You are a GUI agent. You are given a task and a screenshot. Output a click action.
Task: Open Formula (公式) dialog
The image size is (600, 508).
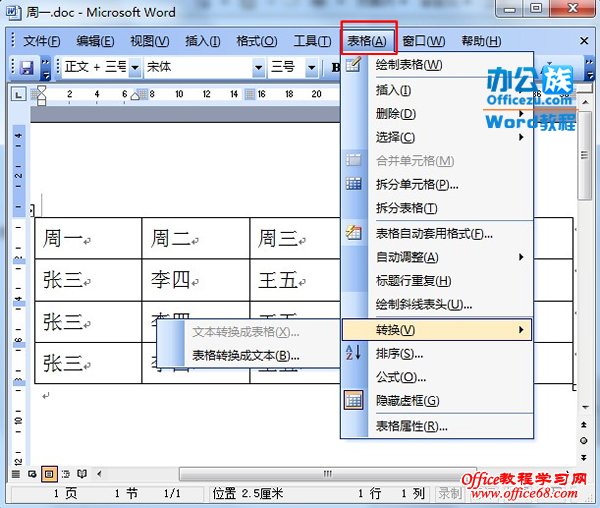tap(399, 377)
